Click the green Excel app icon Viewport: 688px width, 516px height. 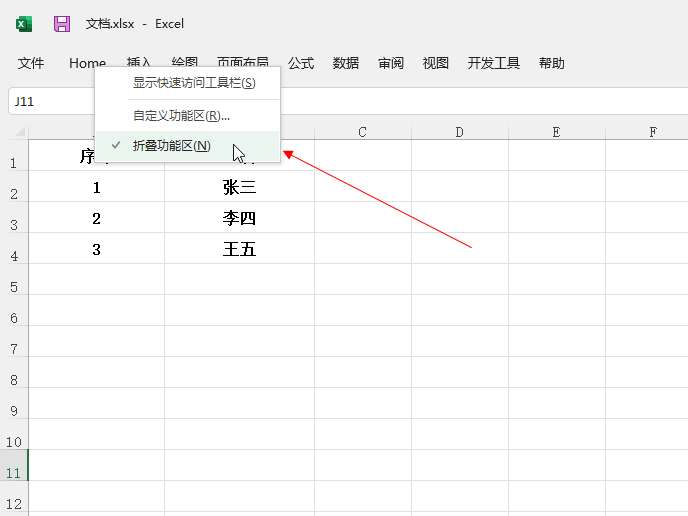pos(24,23)
